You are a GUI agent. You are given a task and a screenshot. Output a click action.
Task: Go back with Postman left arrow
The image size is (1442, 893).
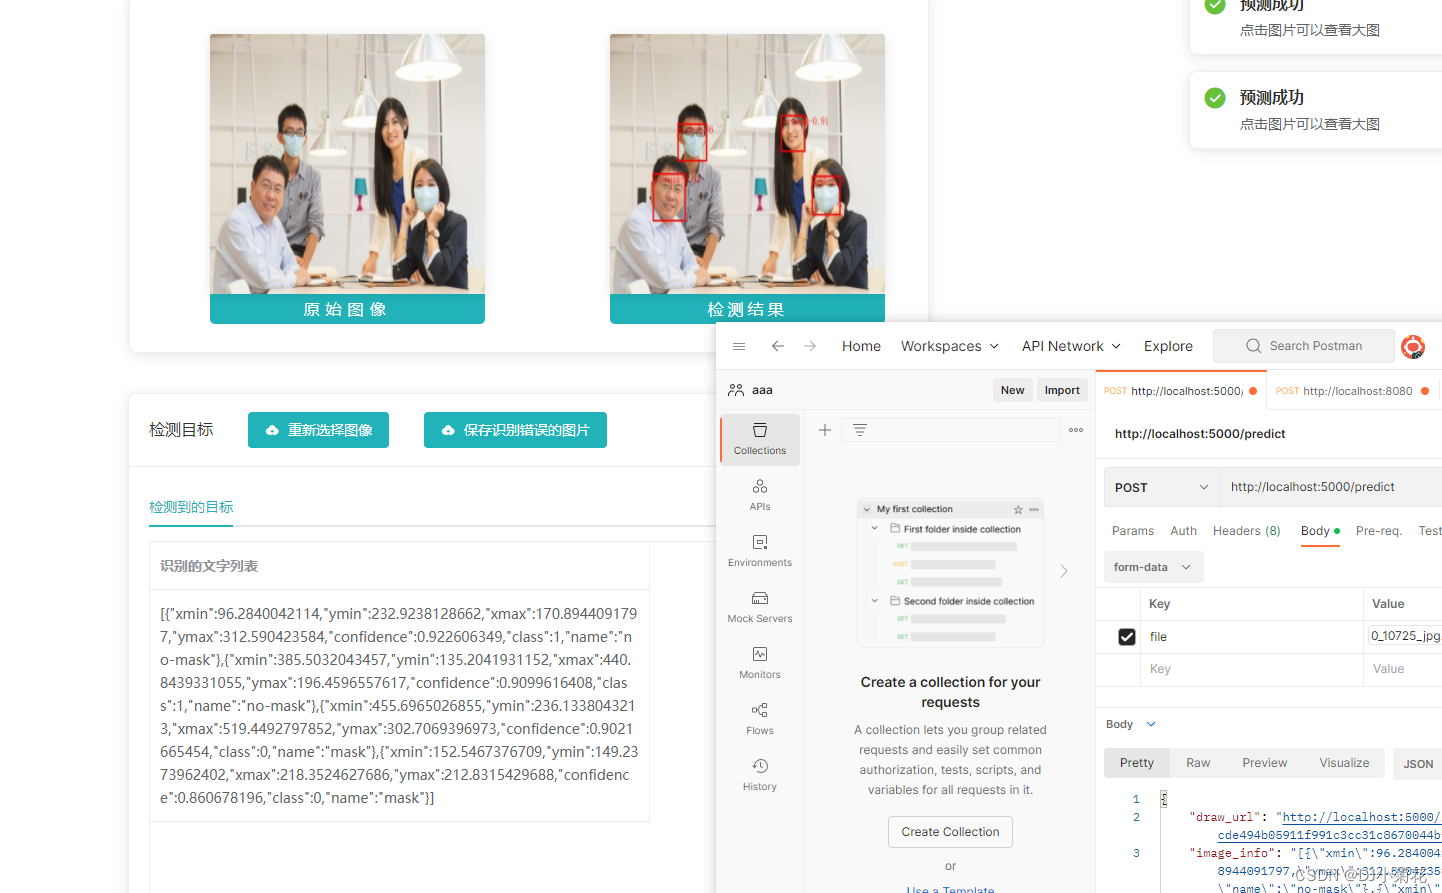[778, 346]
